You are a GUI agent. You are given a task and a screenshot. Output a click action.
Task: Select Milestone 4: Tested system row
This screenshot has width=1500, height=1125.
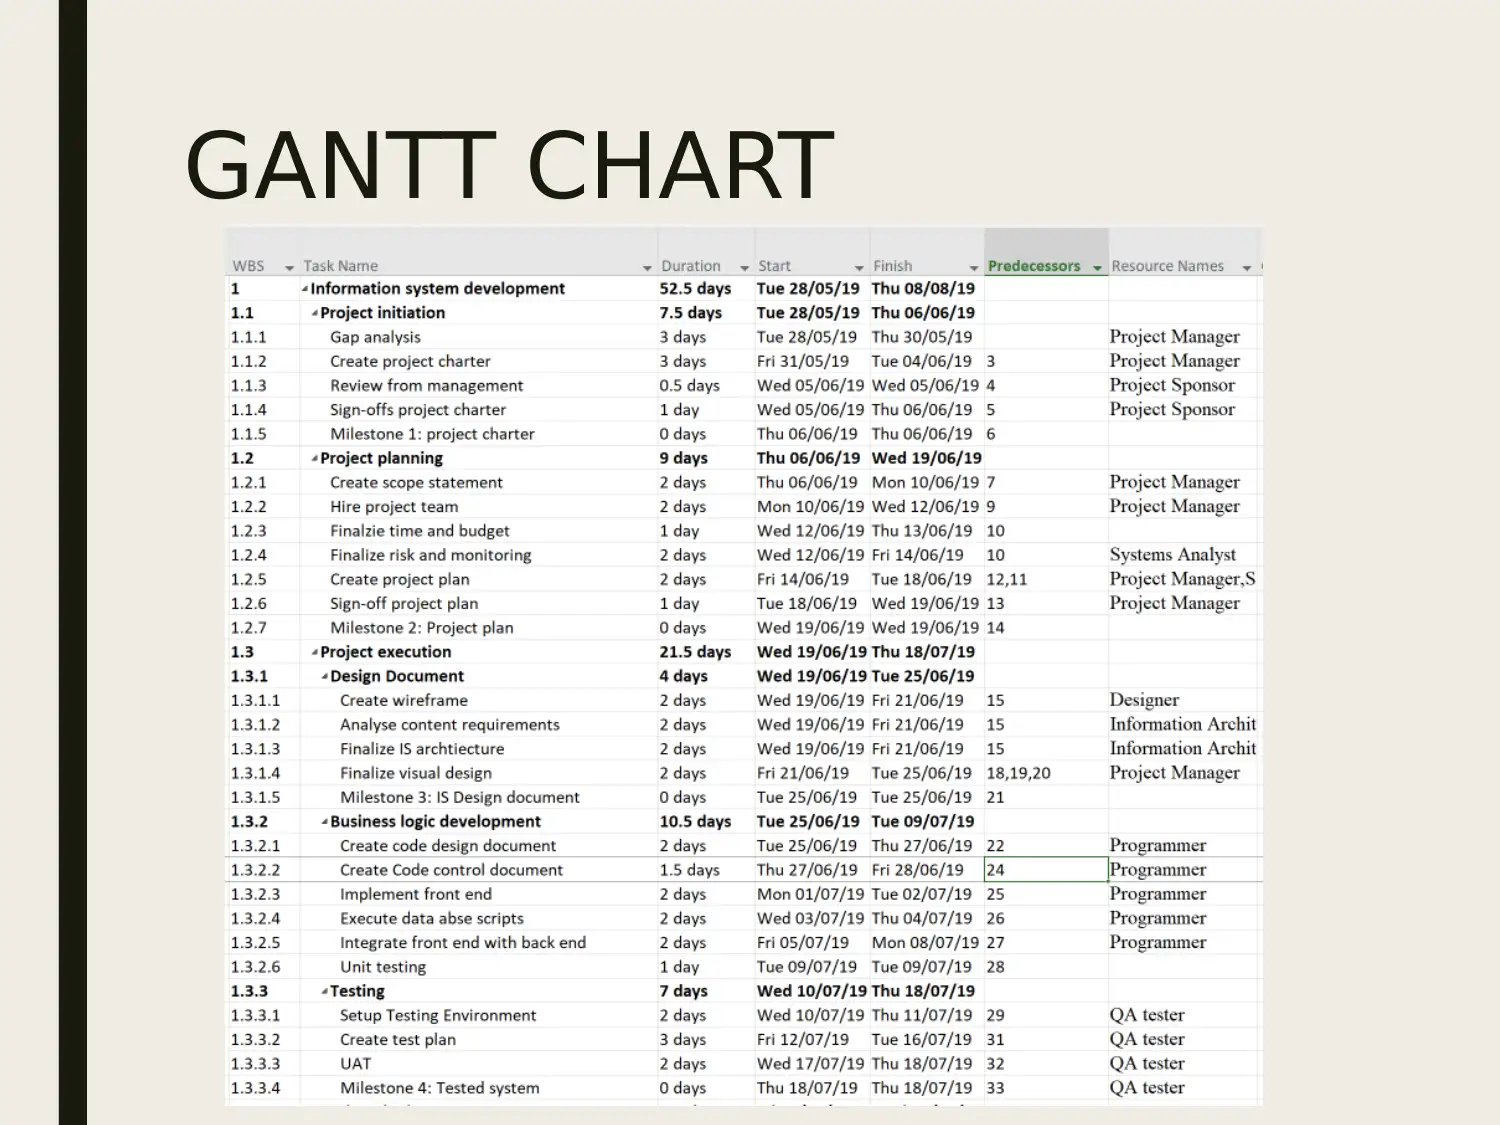(440, 1088)
